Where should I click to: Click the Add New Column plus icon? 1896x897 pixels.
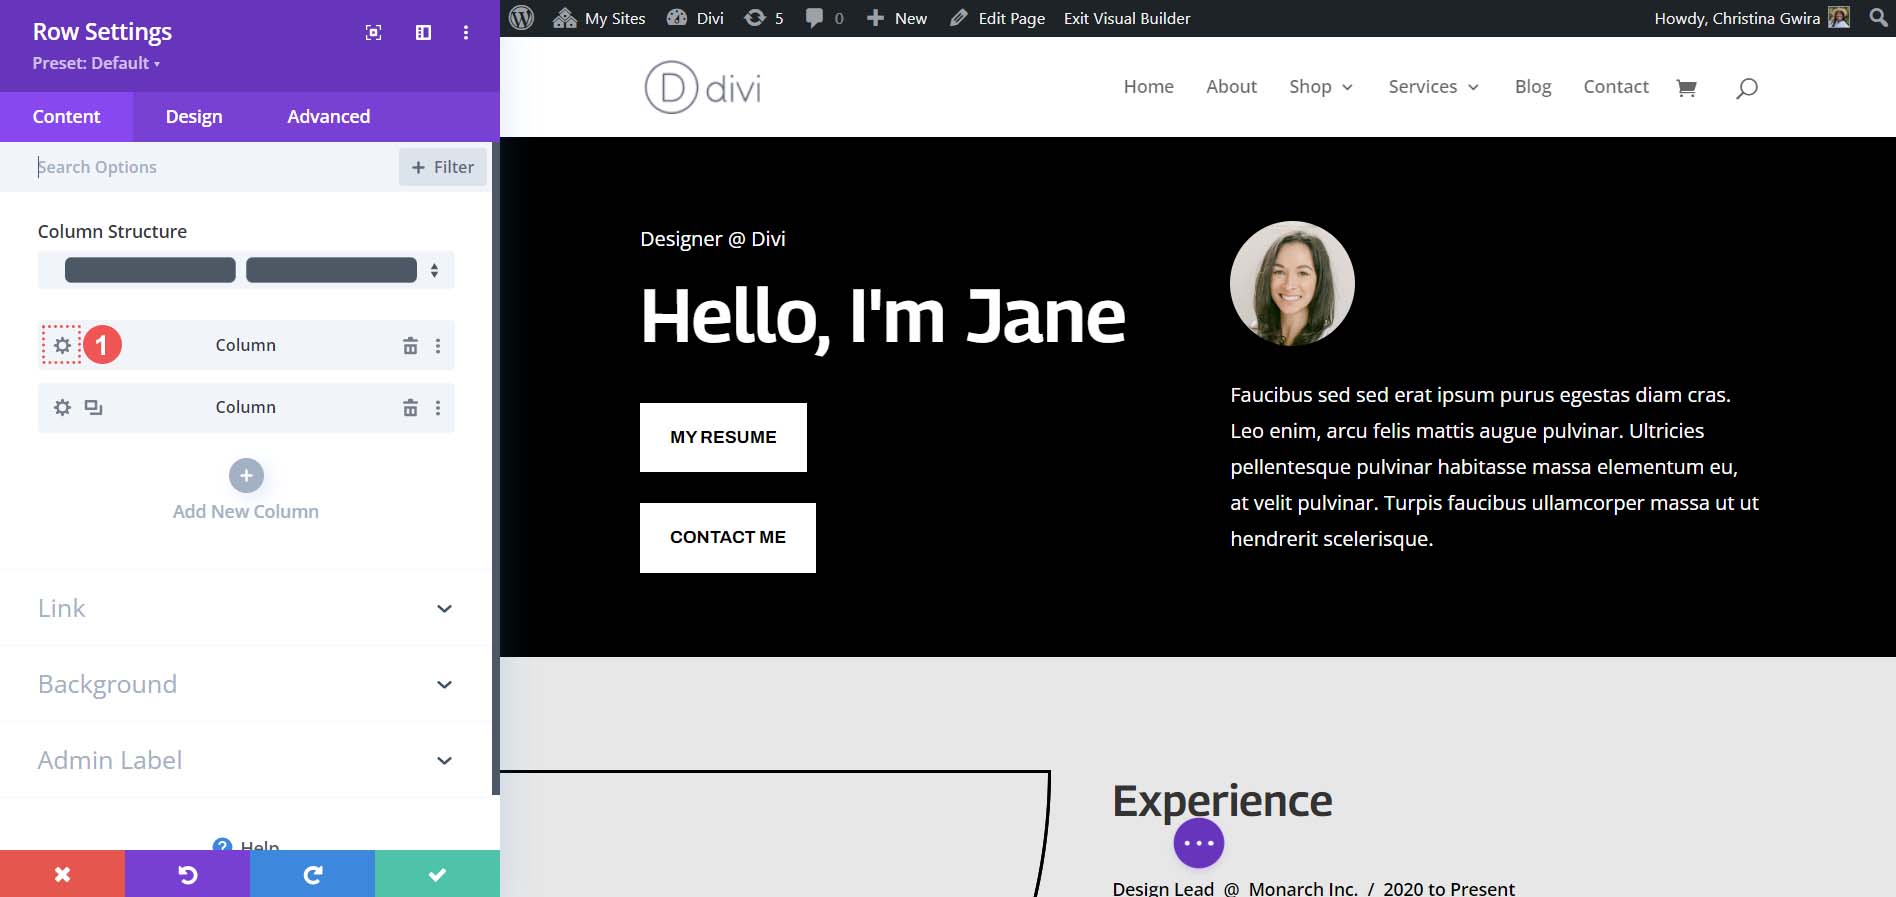click(246, 476)
